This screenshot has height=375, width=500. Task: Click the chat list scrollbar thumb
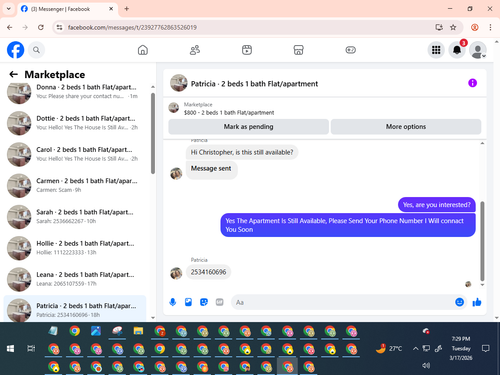point(153,133)
